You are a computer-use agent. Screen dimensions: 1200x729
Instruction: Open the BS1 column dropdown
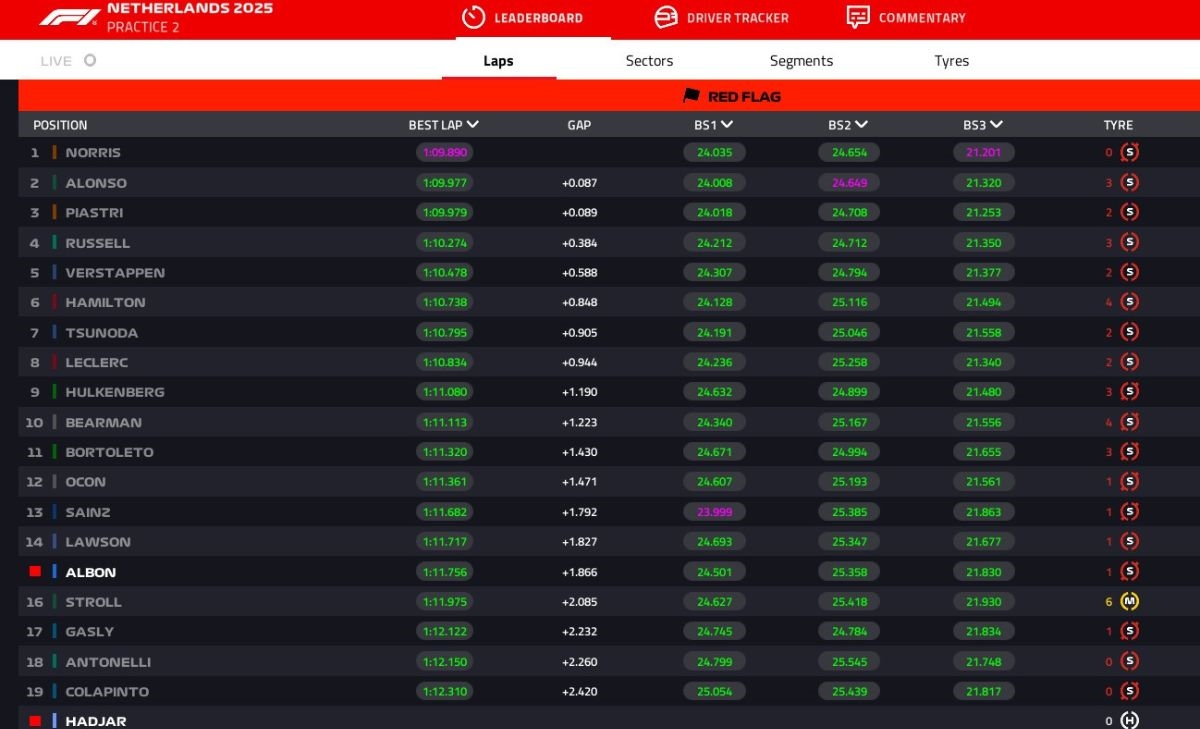[727, 125]
